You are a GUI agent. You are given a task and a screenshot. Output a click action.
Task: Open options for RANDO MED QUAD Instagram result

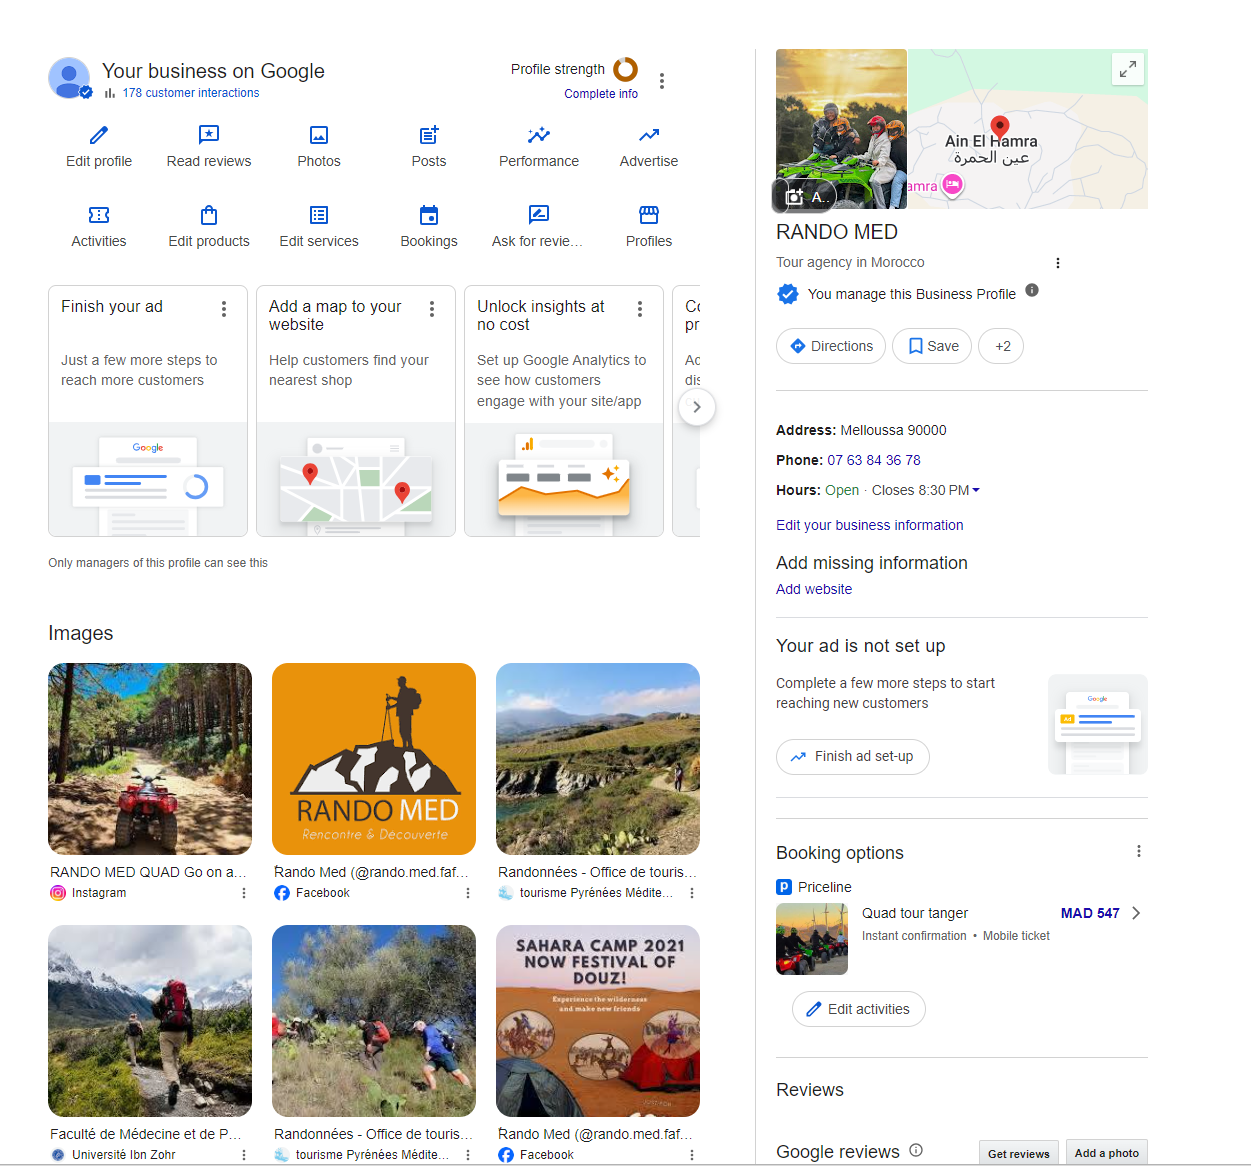[244, 893]
